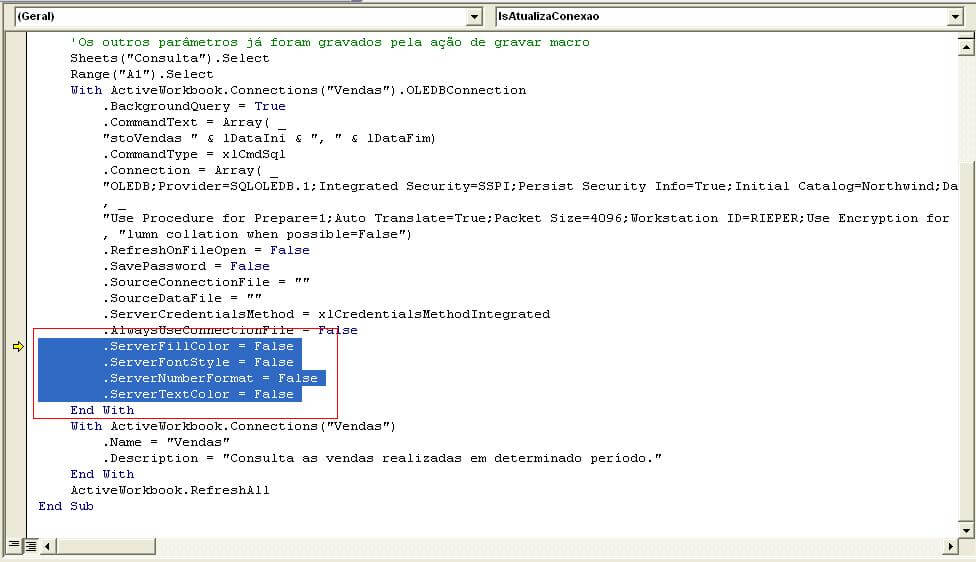Image resolution: width=976 pixels, height=562 pixels.
Task: Open the IsAtualizaConexao procedure dropdown
Action: [x=955, y=17]
